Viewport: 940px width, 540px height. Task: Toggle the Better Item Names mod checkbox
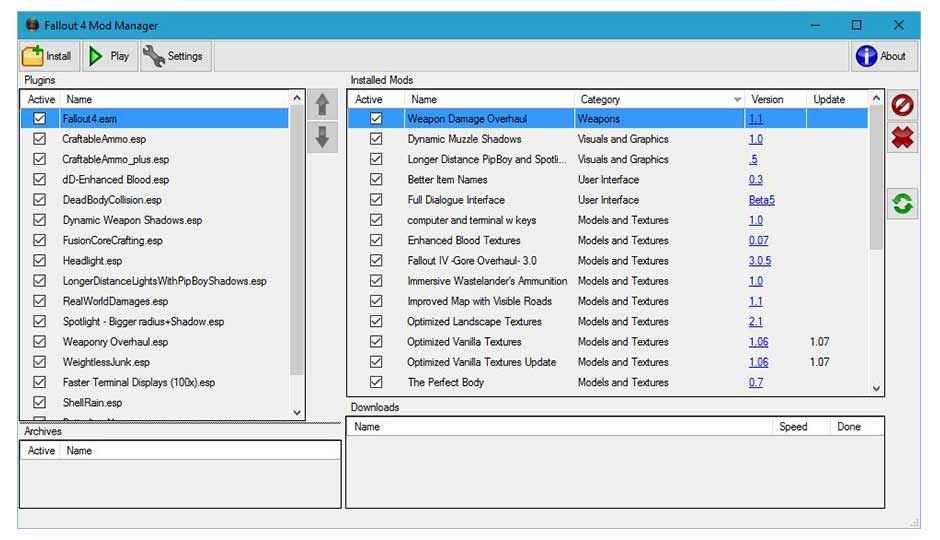[376, 179]
